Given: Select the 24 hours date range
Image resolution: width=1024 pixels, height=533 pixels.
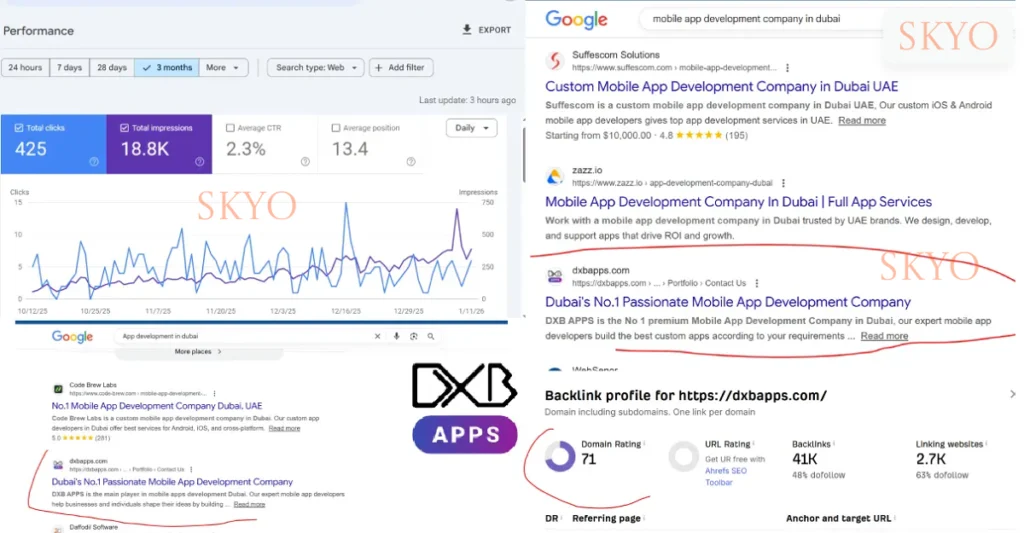Looking at the screenshot, I should tap(25, 67).
